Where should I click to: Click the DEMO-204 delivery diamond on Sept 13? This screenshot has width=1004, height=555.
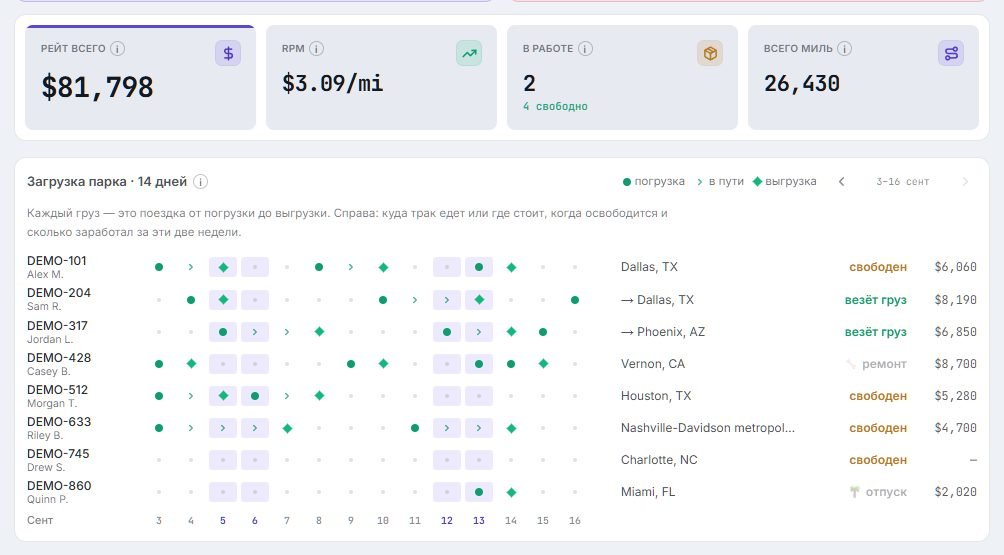(x=479, y=300)
